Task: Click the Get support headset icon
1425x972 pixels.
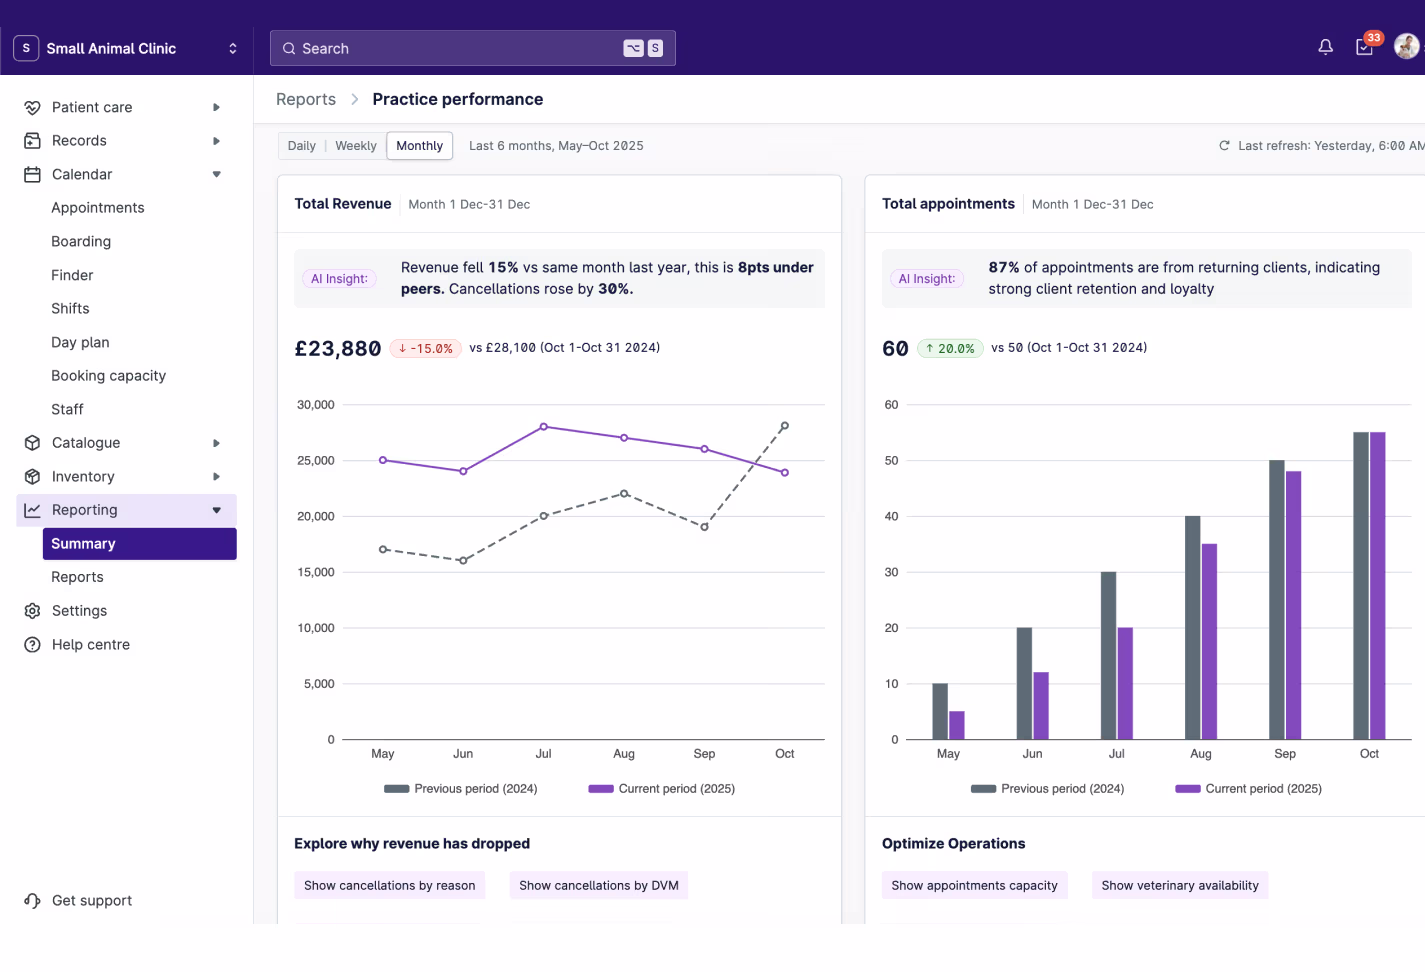Action: coord(31,900)
